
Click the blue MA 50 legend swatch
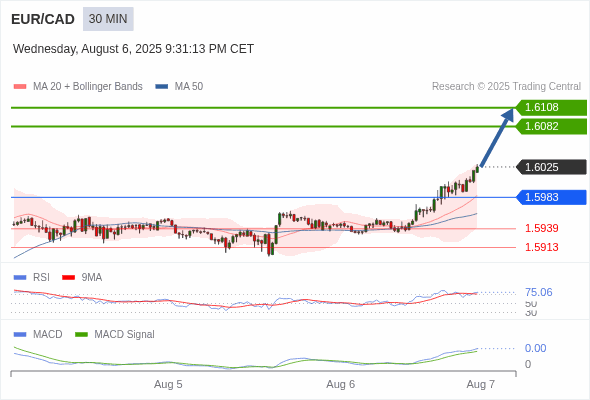click(162, 87)
